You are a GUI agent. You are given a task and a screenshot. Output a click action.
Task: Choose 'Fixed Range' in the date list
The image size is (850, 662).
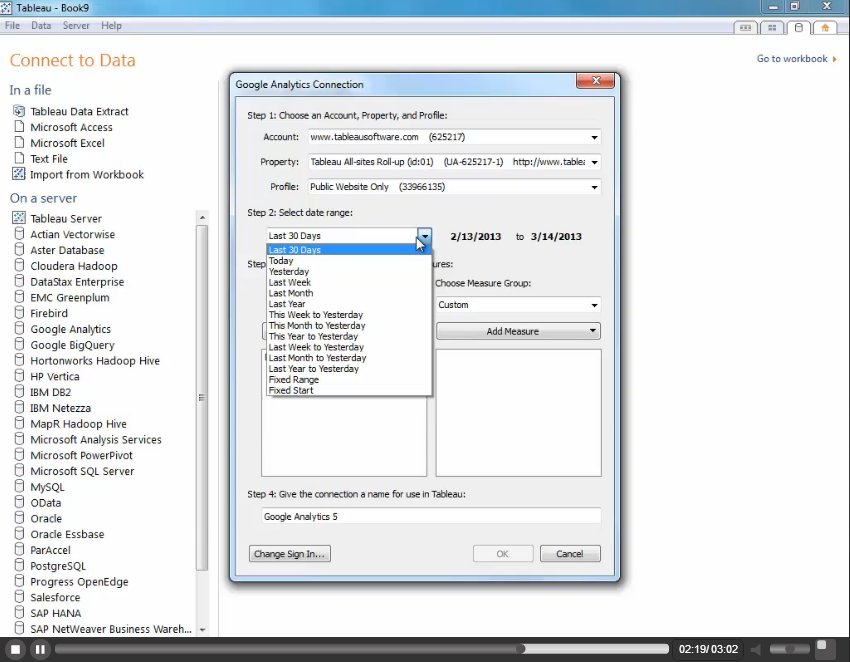294,380
